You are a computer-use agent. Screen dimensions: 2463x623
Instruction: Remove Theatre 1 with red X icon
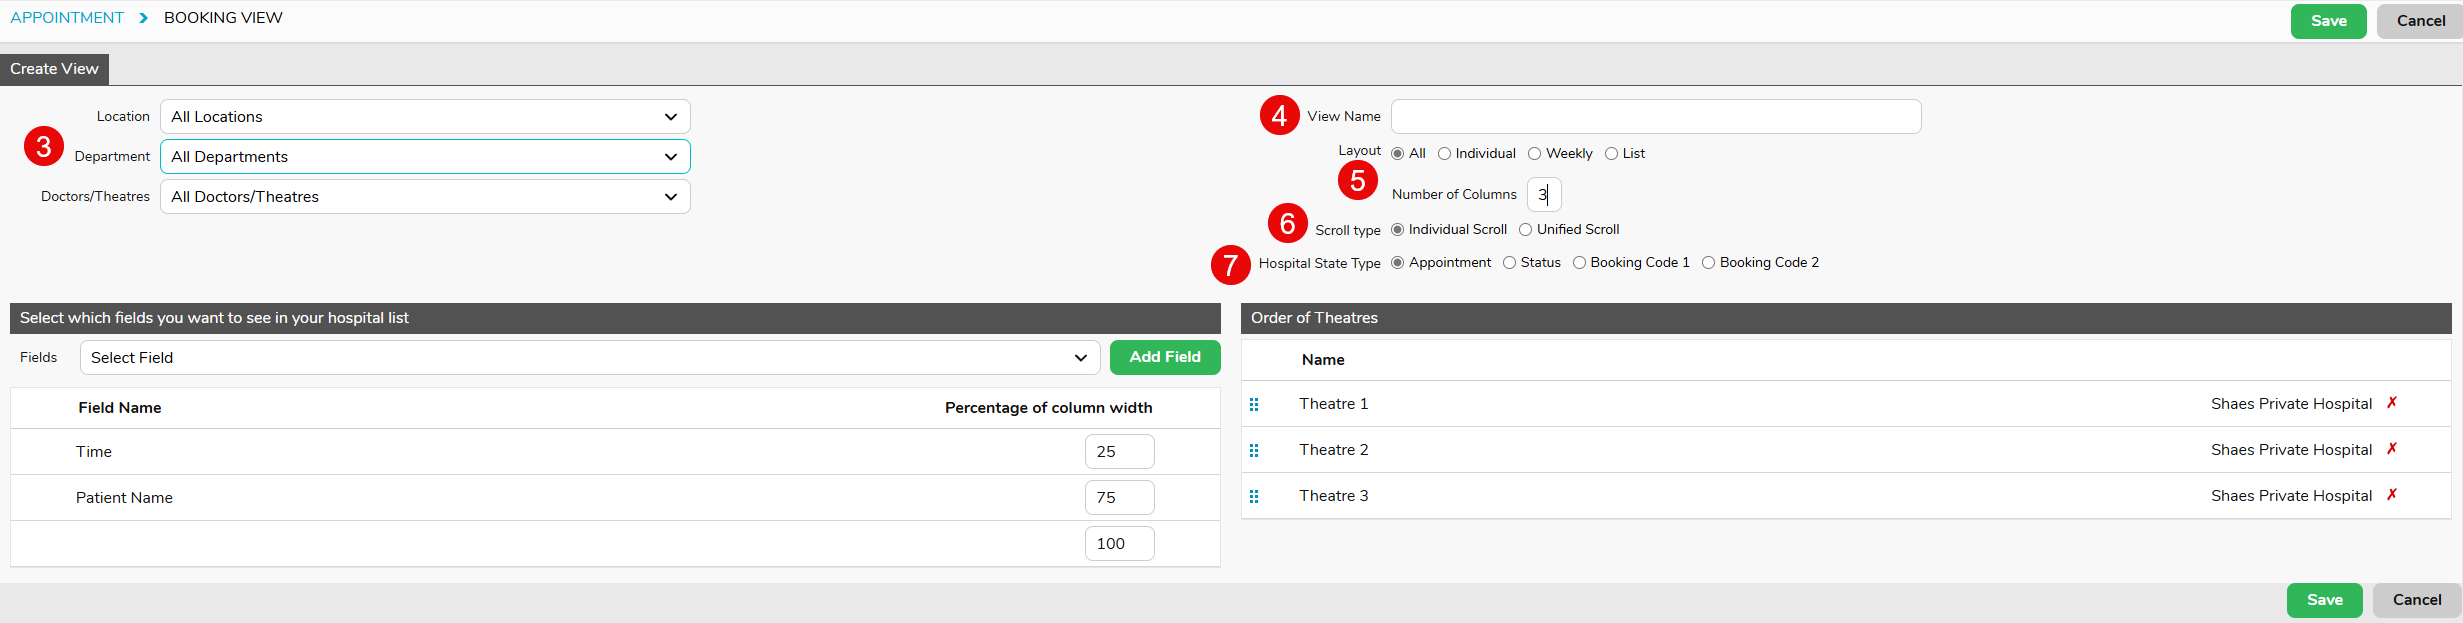pos(2392,403)
